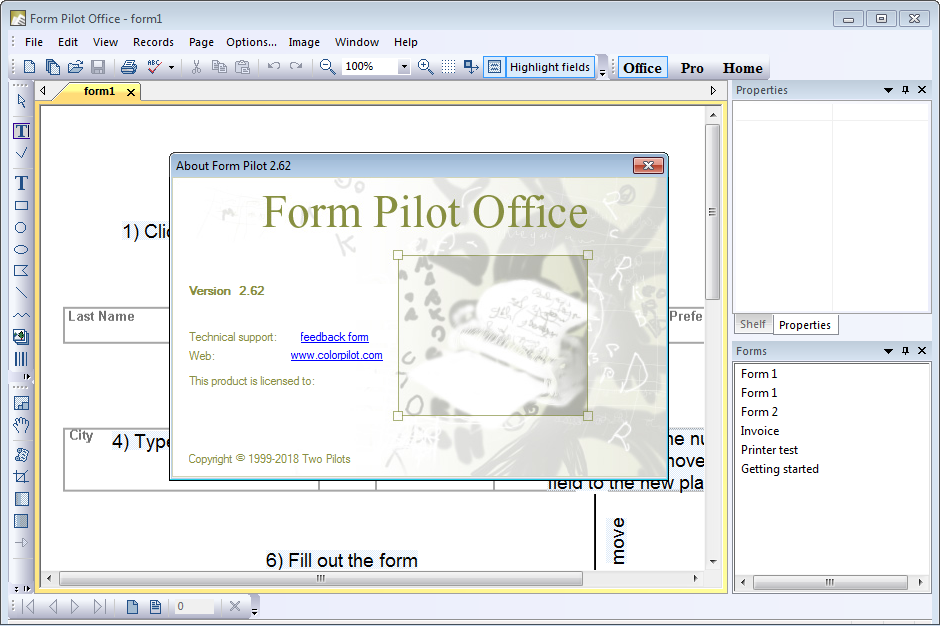The height and width of the screenshot is (626, 940).
Task: Select the crop tool in left toolbar
Action: point(22,477)
